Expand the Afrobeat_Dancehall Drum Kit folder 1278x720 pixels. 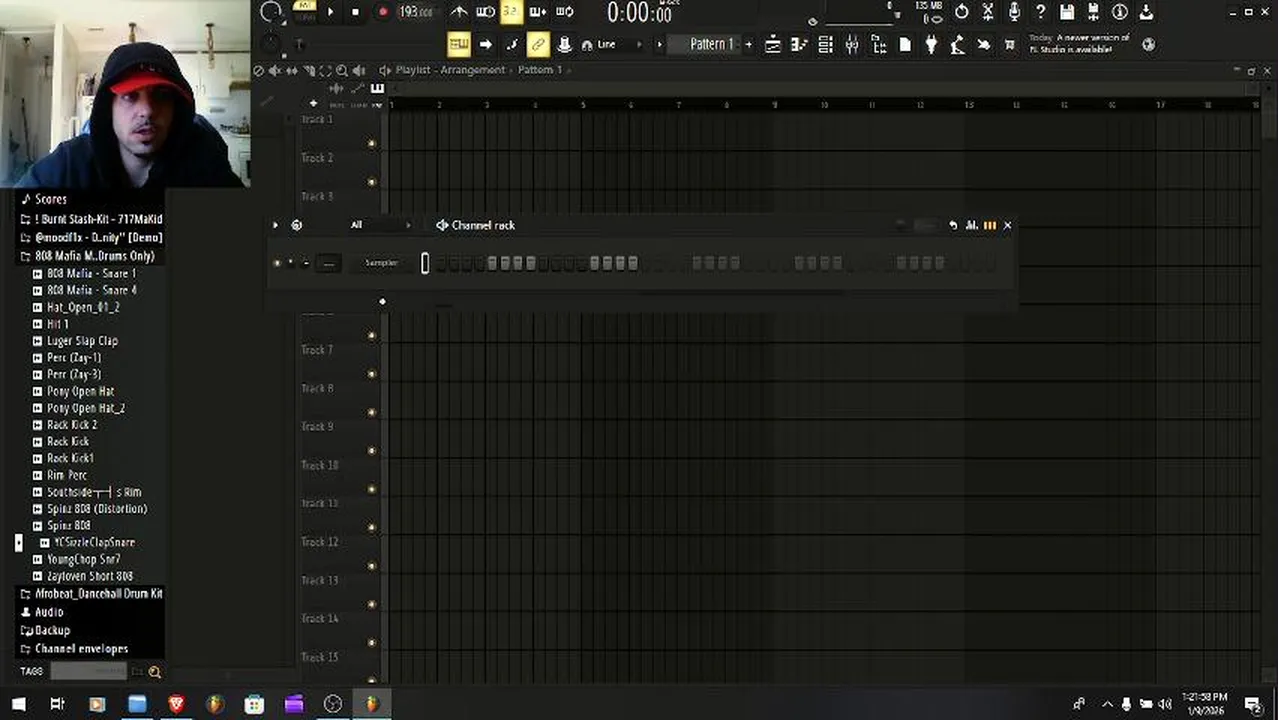point(92,593)
